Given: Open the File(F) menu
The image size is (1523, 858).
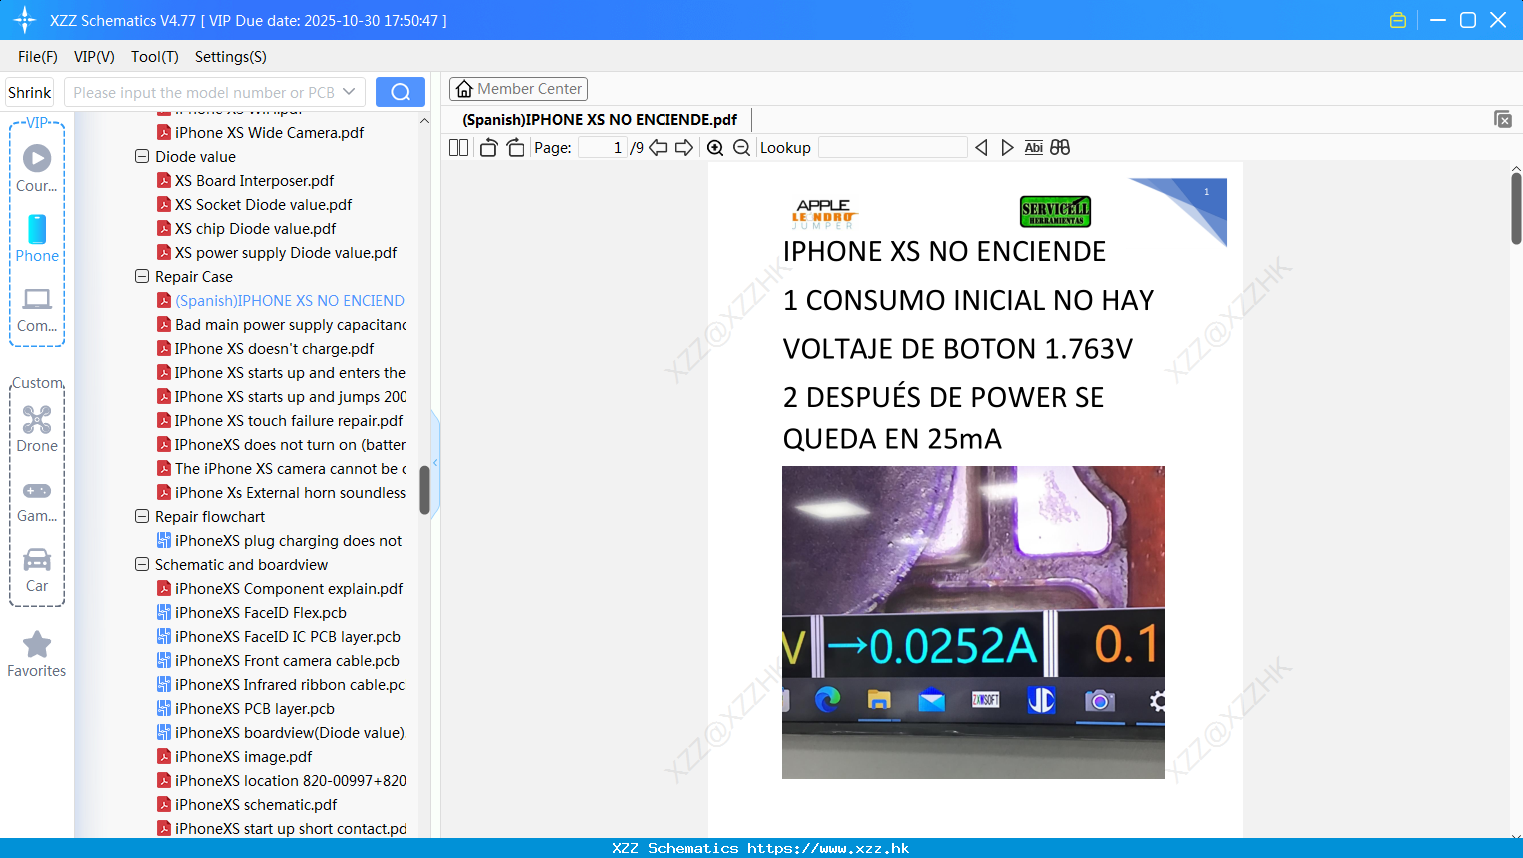Looking at the screenshot, I should [x=38, y=57].
